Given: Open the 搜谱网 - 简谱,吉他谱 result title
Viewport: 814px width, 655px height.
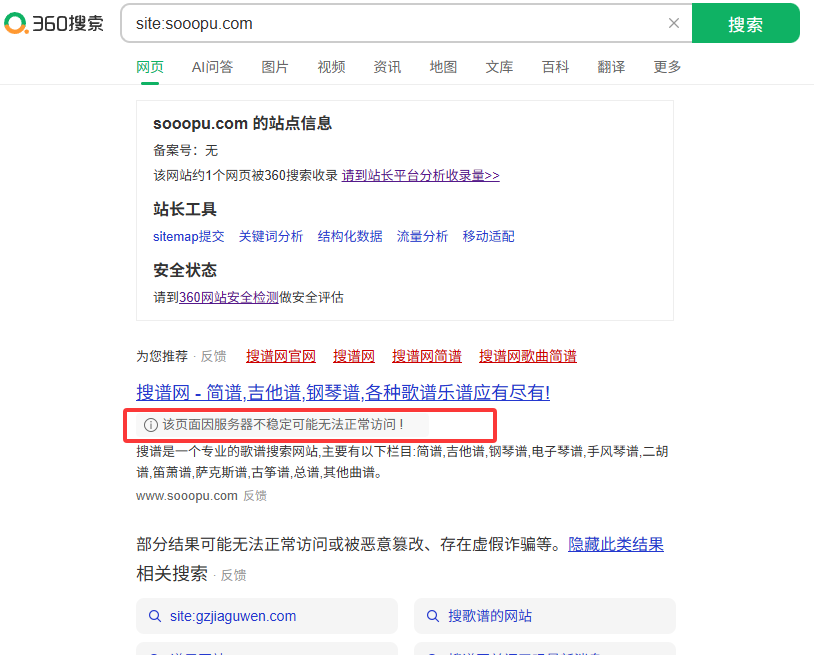Looking at the screenshot, I should tap(343, 392).
